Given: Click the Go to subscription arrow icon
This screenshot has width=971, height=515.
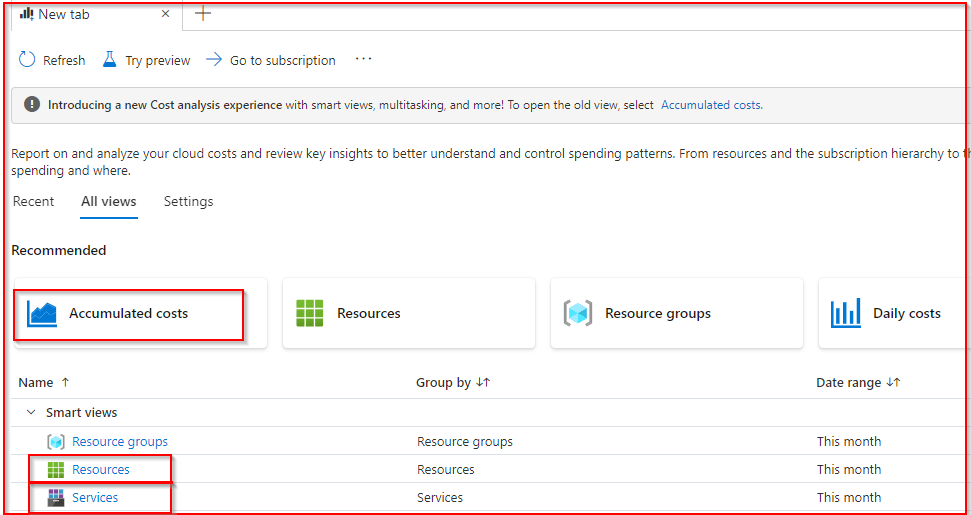Looking at the screenshot, I should pos(214,60).
